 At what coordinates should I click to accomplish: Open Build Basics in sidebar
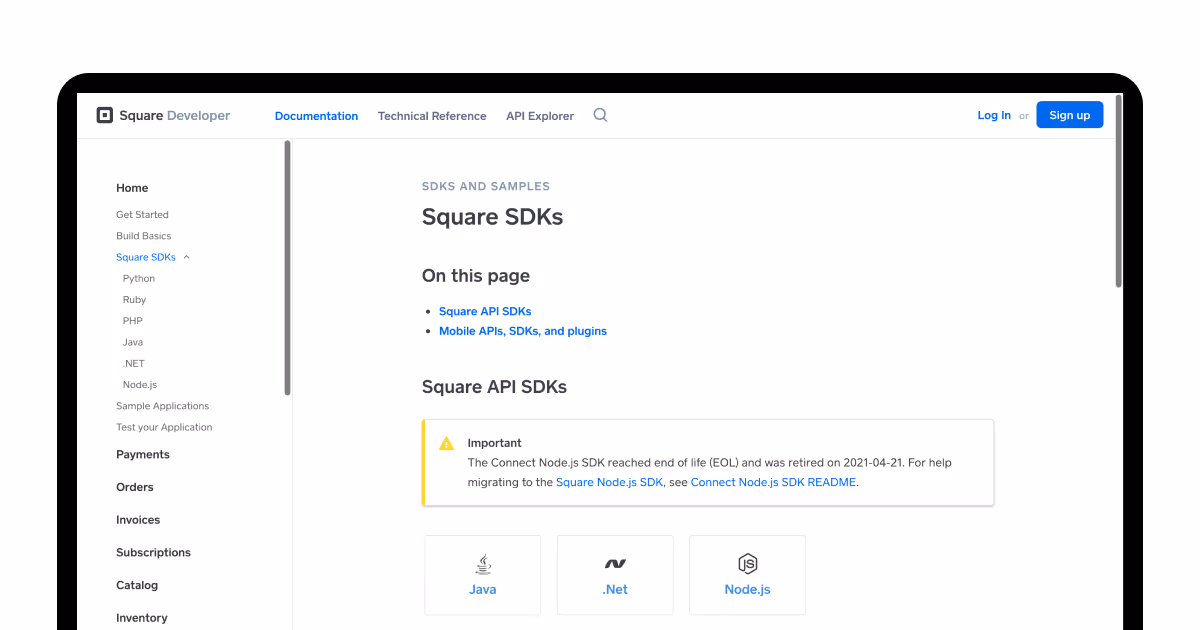[144, 236]
